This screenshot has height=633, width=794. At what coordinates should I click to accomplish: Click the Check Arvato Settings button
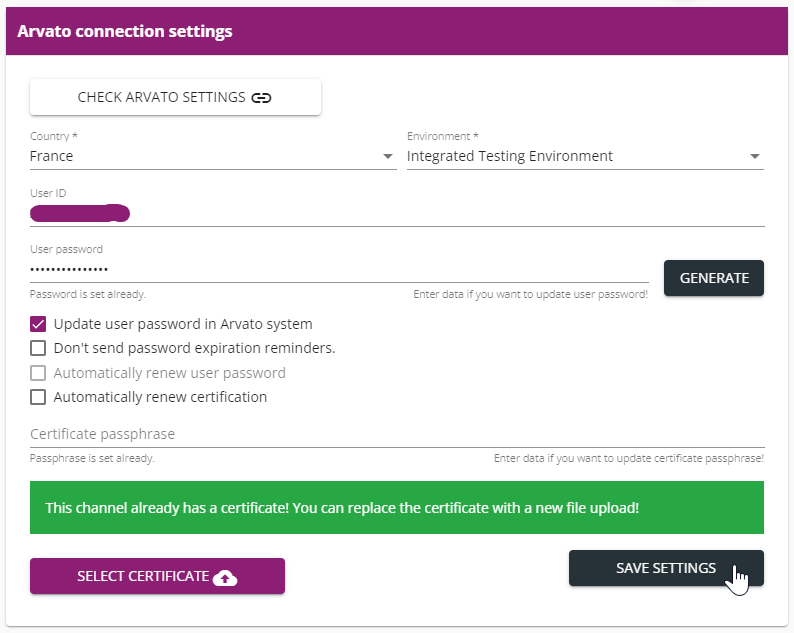[175, 97]
